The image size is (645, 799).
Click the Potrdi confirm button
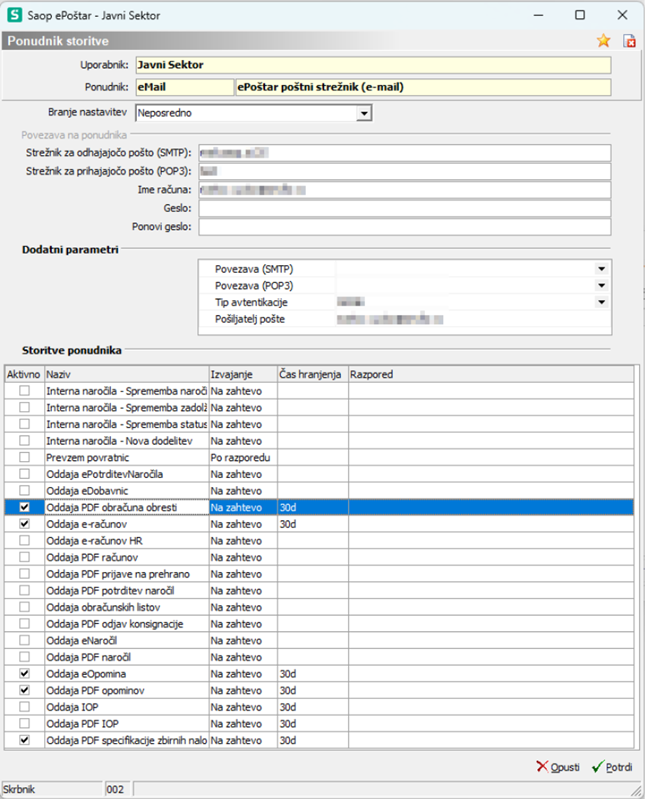[x=612, y=767]
